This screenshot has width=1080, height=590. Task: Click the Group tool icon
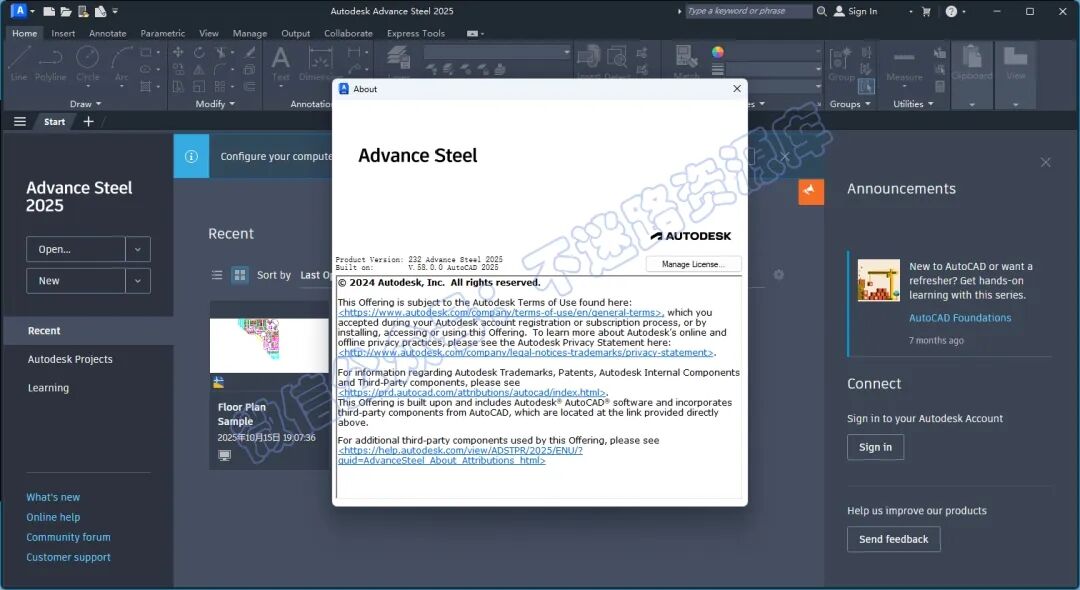point(841,63)
